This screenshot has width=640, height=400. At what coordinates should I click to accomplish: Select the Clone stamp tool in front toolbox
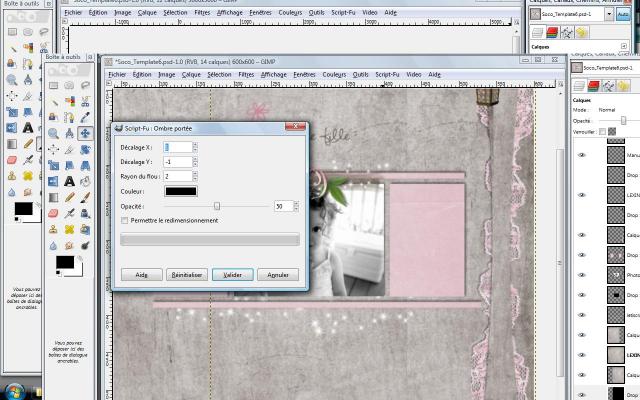point(53,229)
